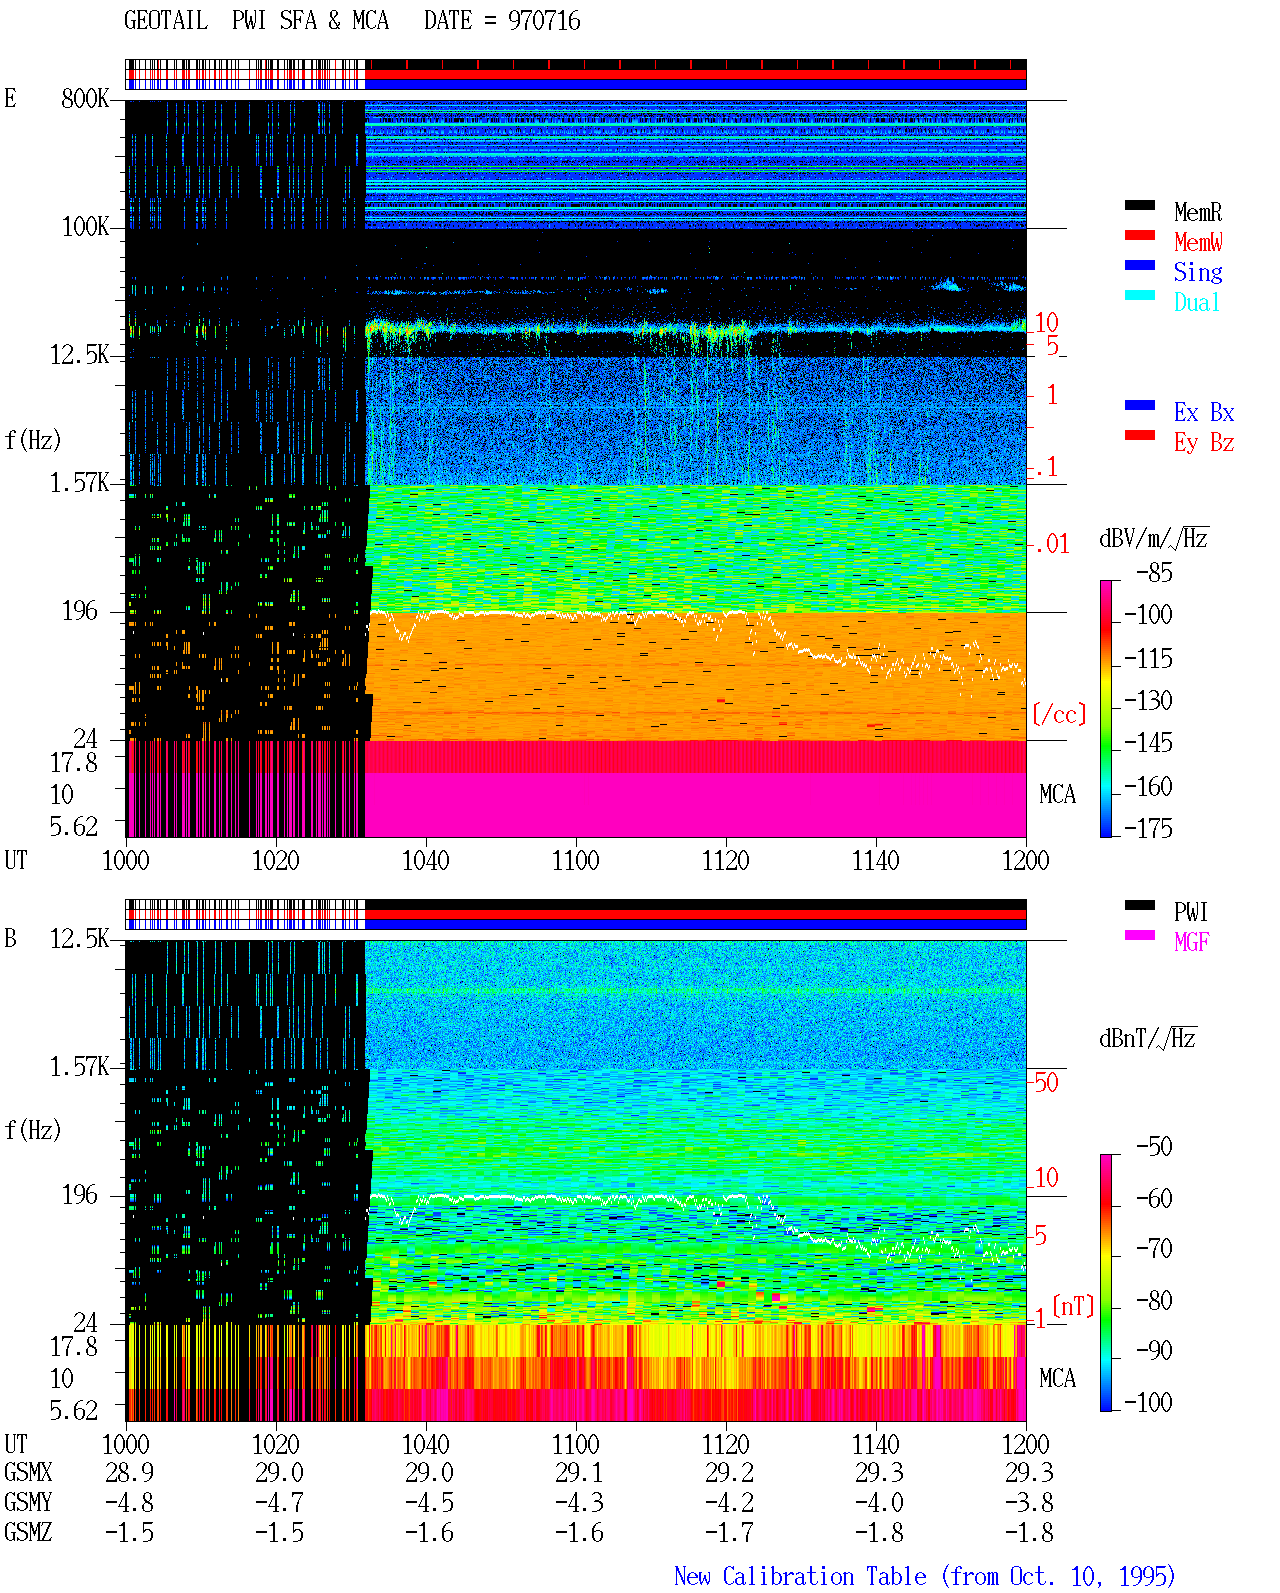Image resolution: width=1280 pixels, height=1593 pixels.
Task: Select the red [nT] field unit label
Action: [x=1074, y=1306]
